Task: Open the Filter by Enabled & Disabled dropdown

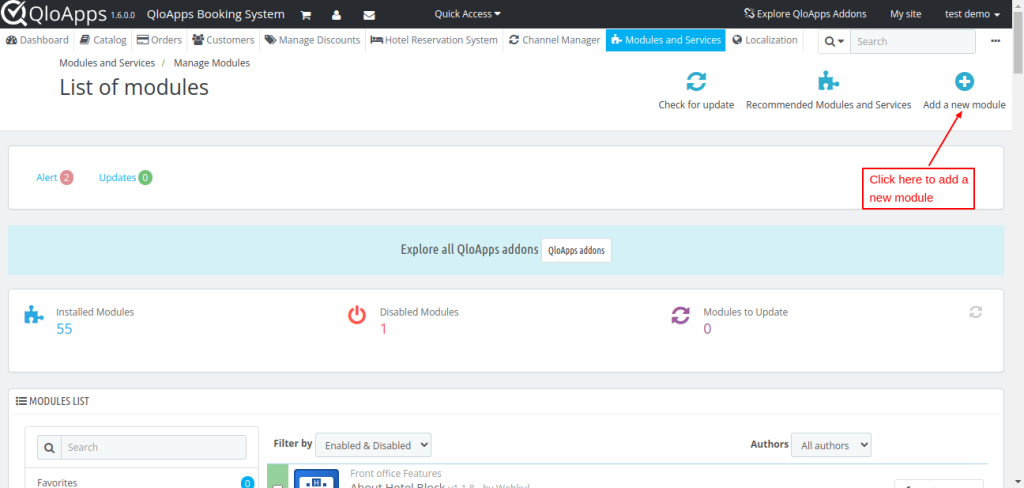Action: coord(373,445)
